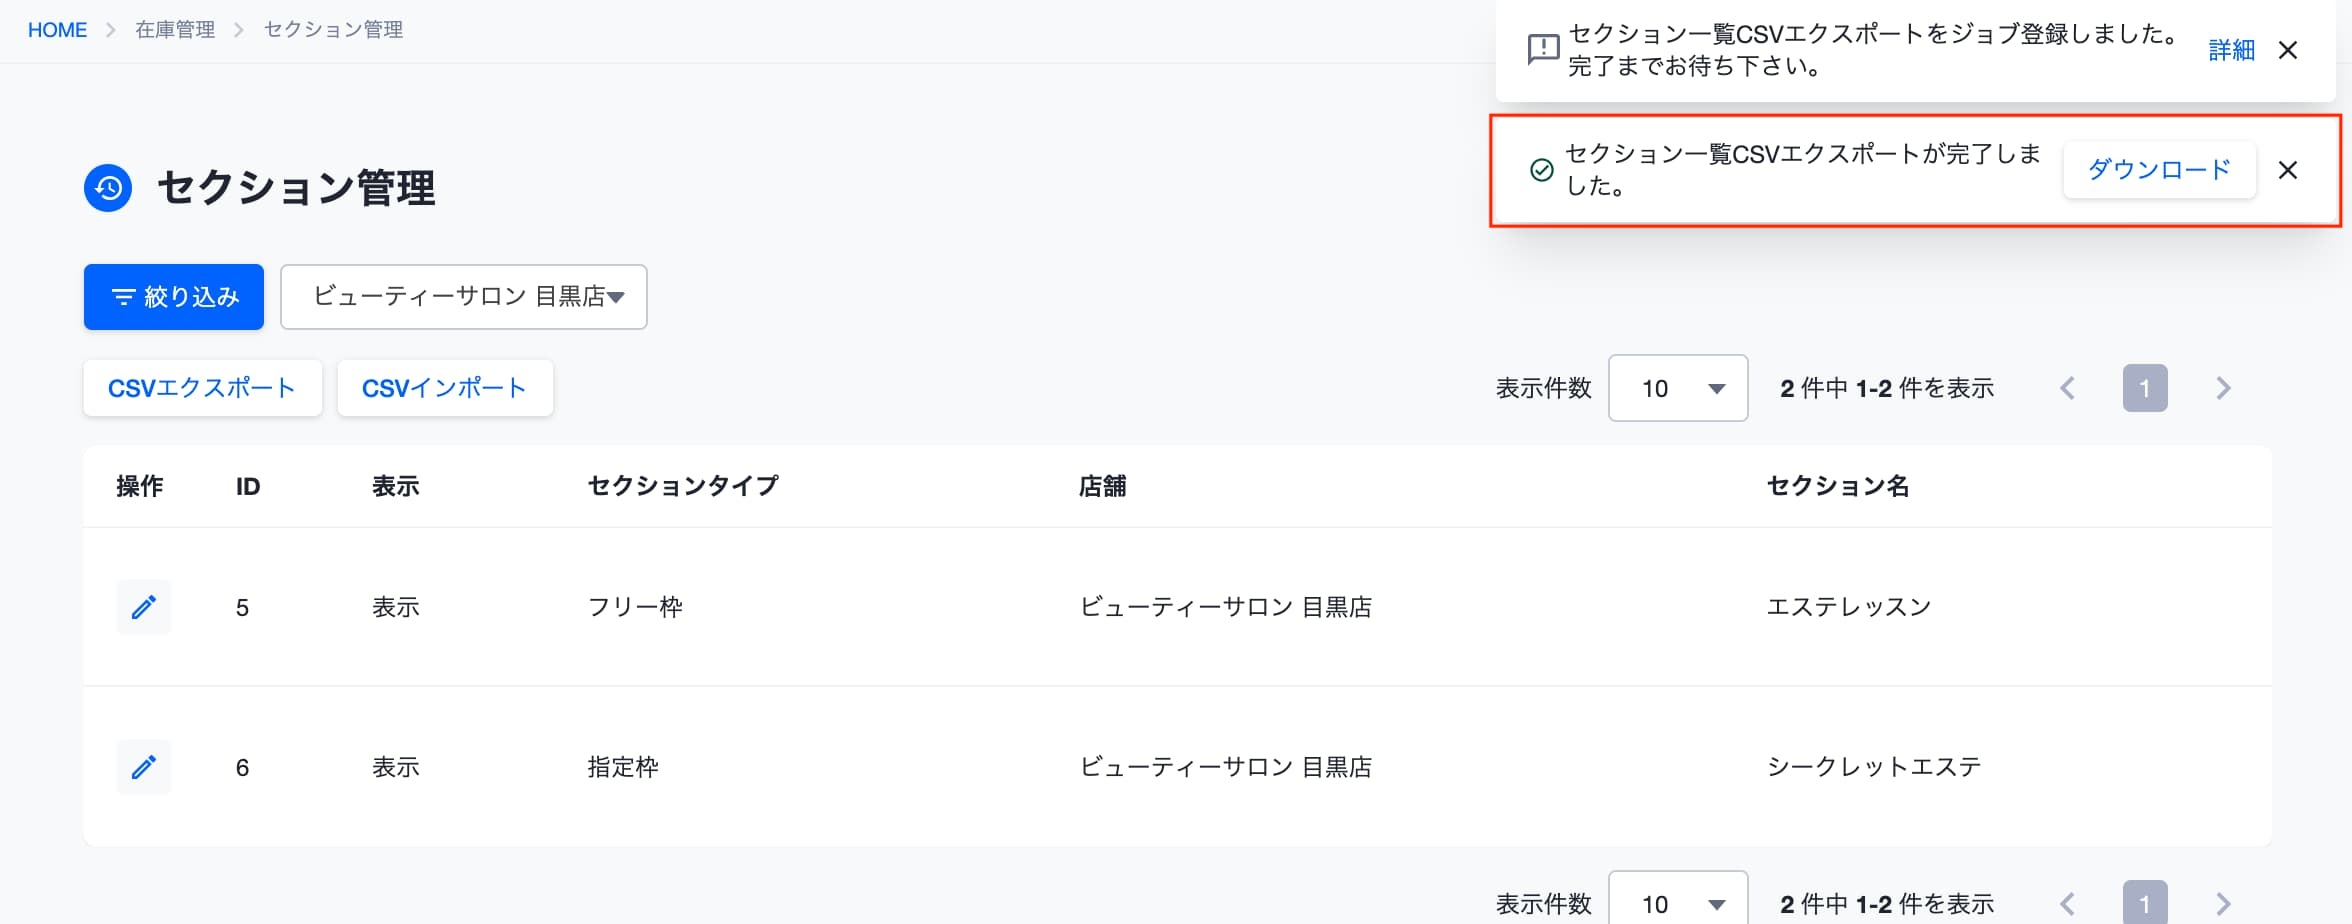The height and width of the screenshot is (924, 2352).
Task: Open the bottom 表示件数 dropdown showing 10
Action: [x=1678, y=899]
